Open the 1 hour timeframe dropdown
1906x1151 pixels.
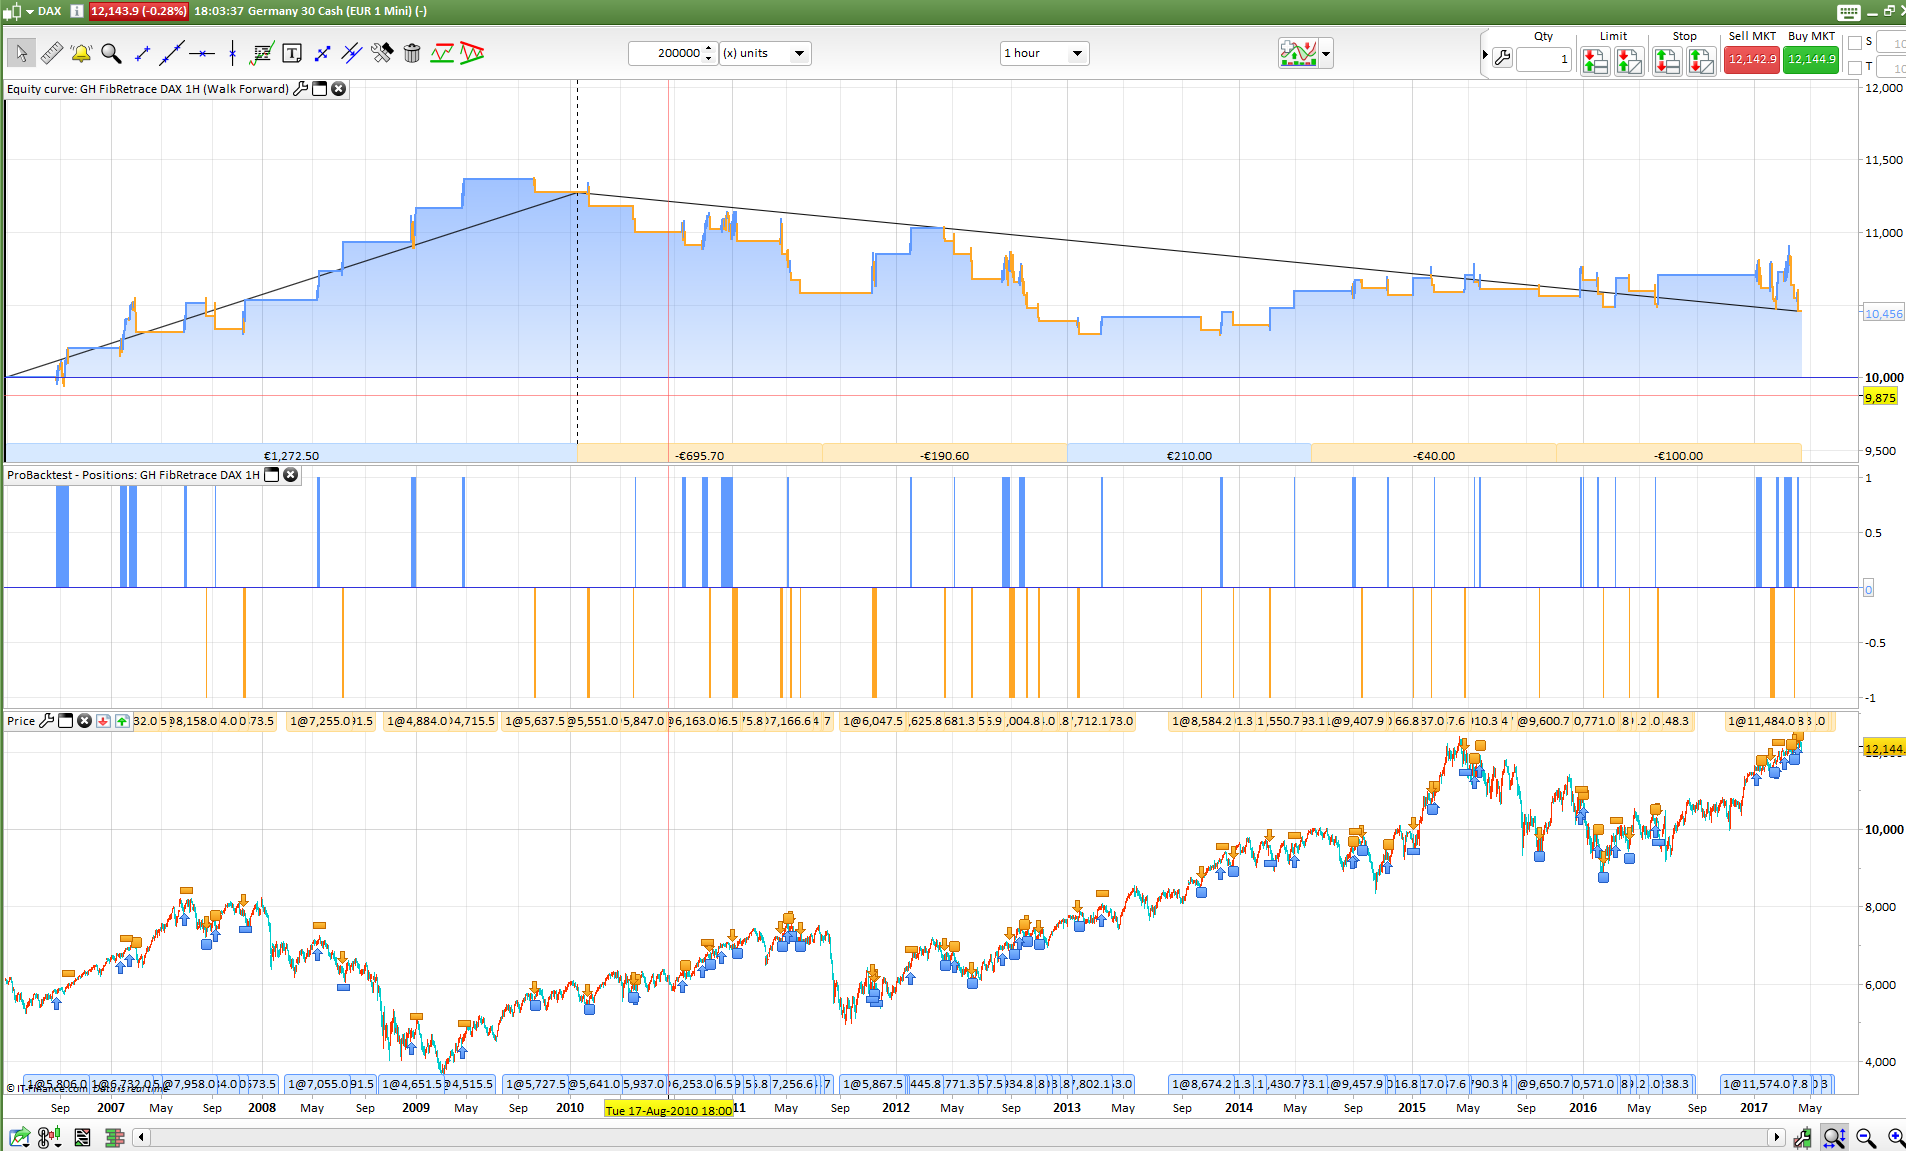[1077, 53]
